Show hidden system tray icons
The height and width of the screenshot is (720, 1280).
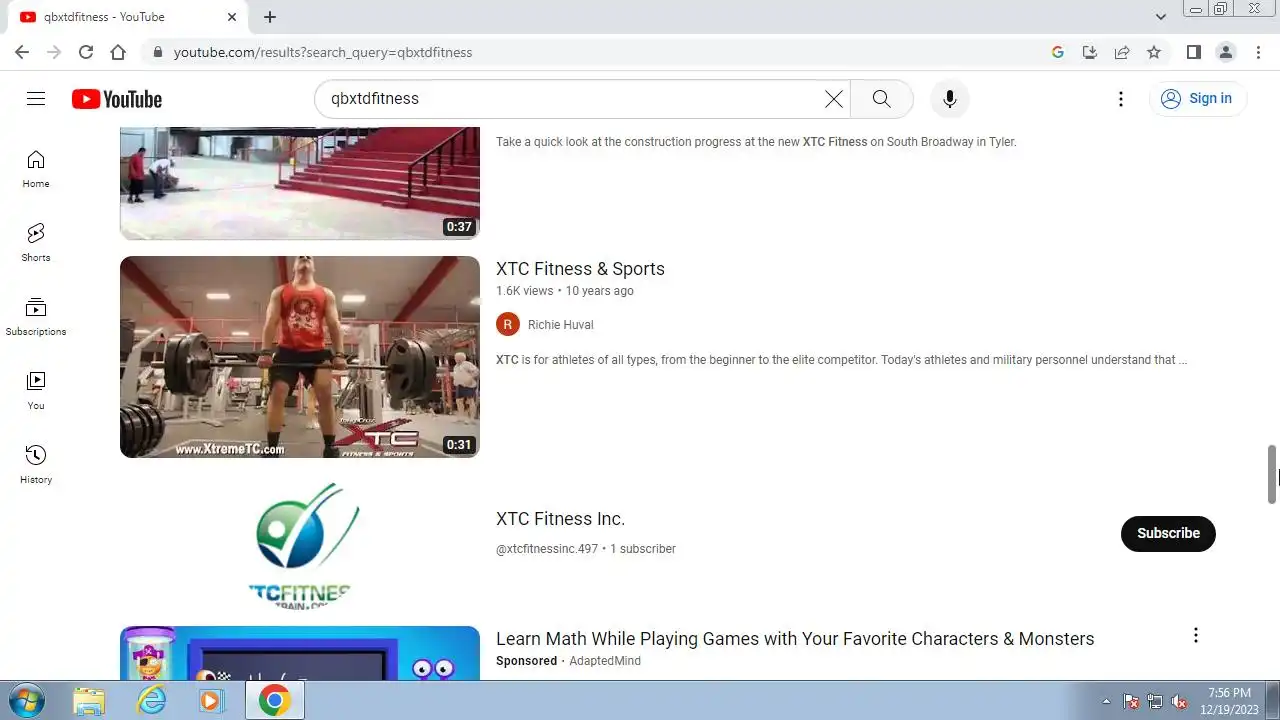click(x=1106, y=701)
